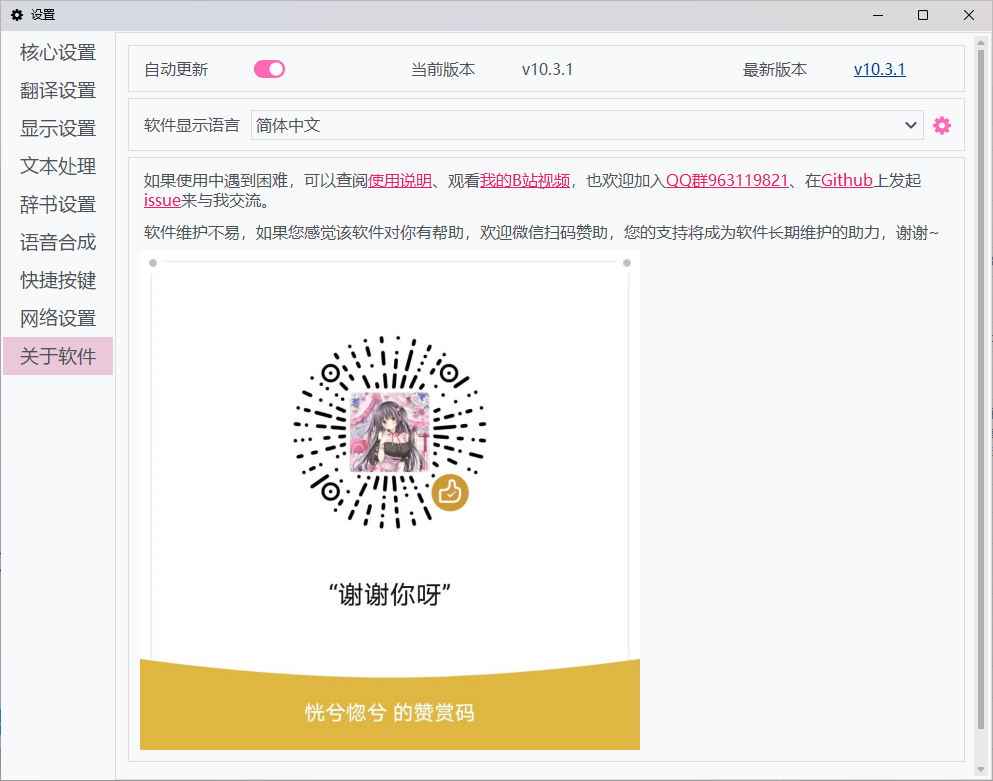Switch to the 核心设置 section
This screenshot has width=993, height=781.
tap(56, 52)
